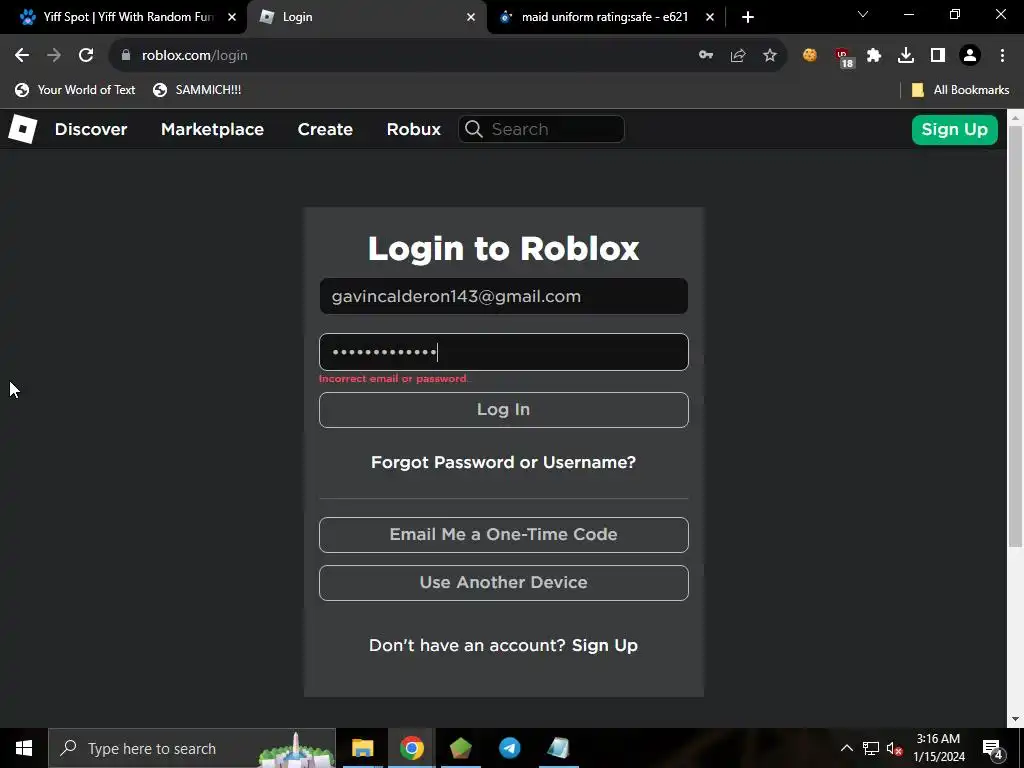Image resolution: width=1024 pixels, height=768 pixels.
Task: Open the Marketplace menu item
Action: point(212,129)
